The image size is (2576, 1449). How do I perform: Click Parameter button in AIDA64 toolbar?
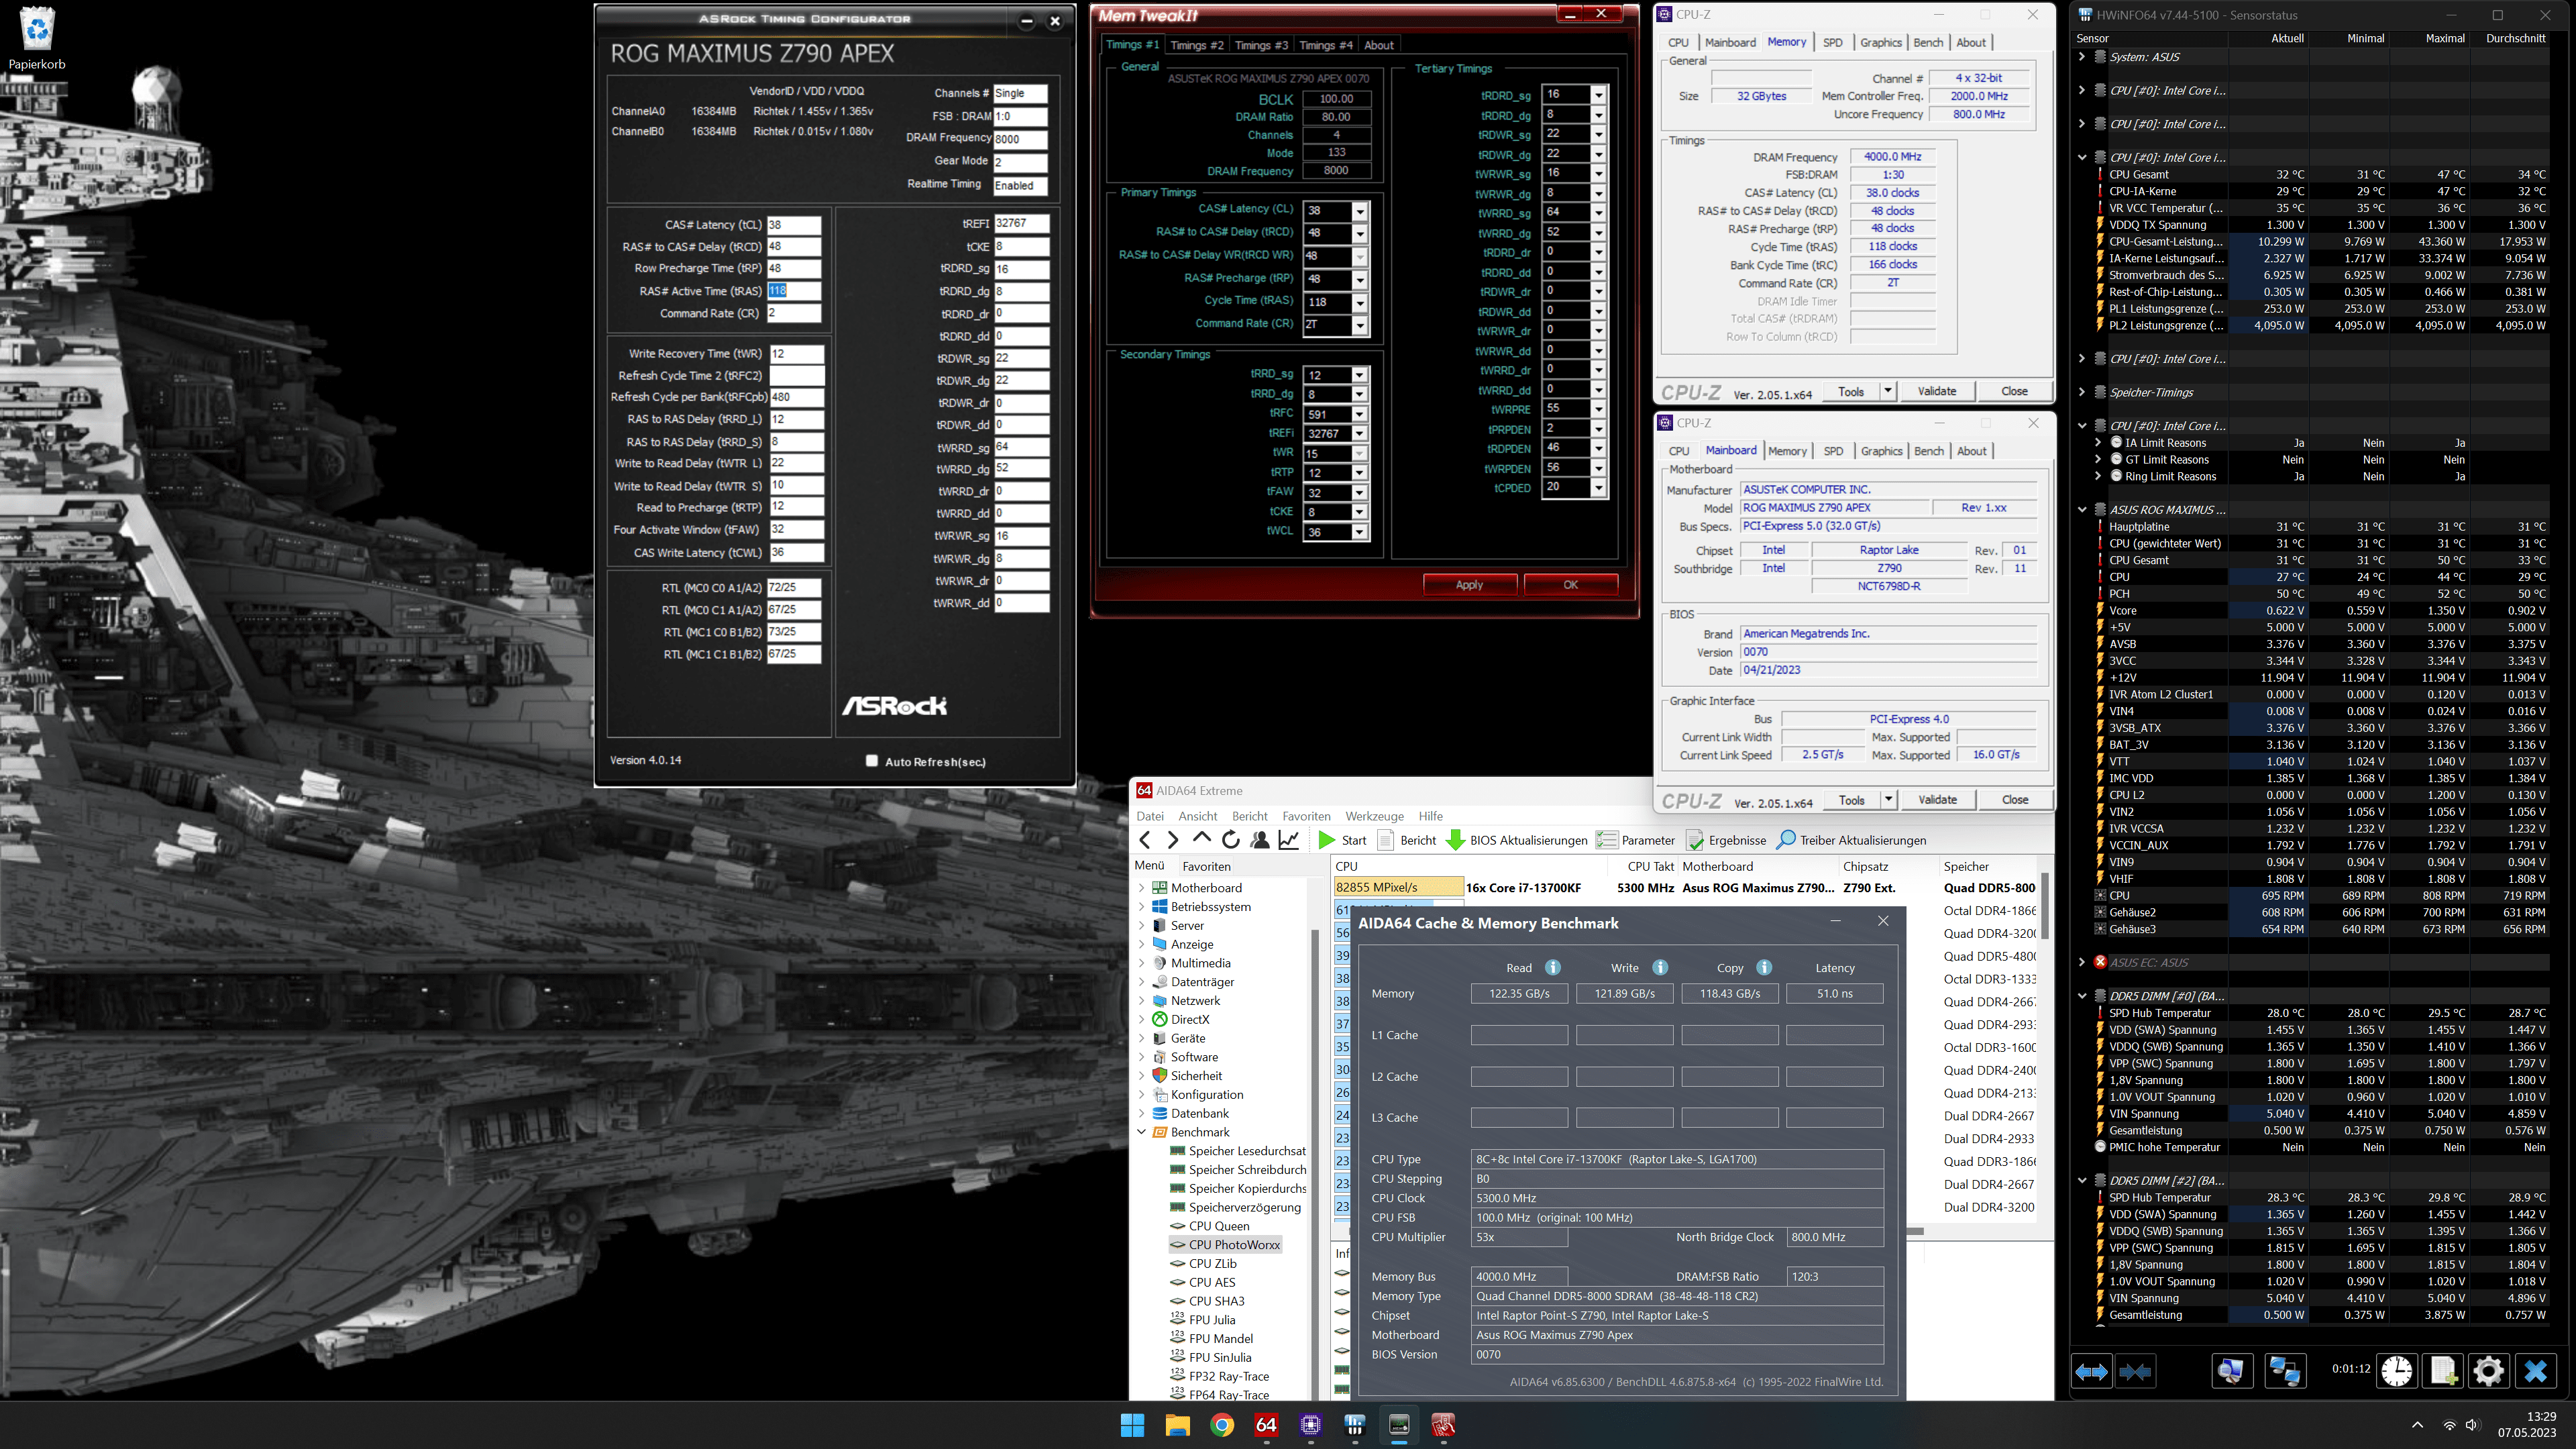(1636, 840)
